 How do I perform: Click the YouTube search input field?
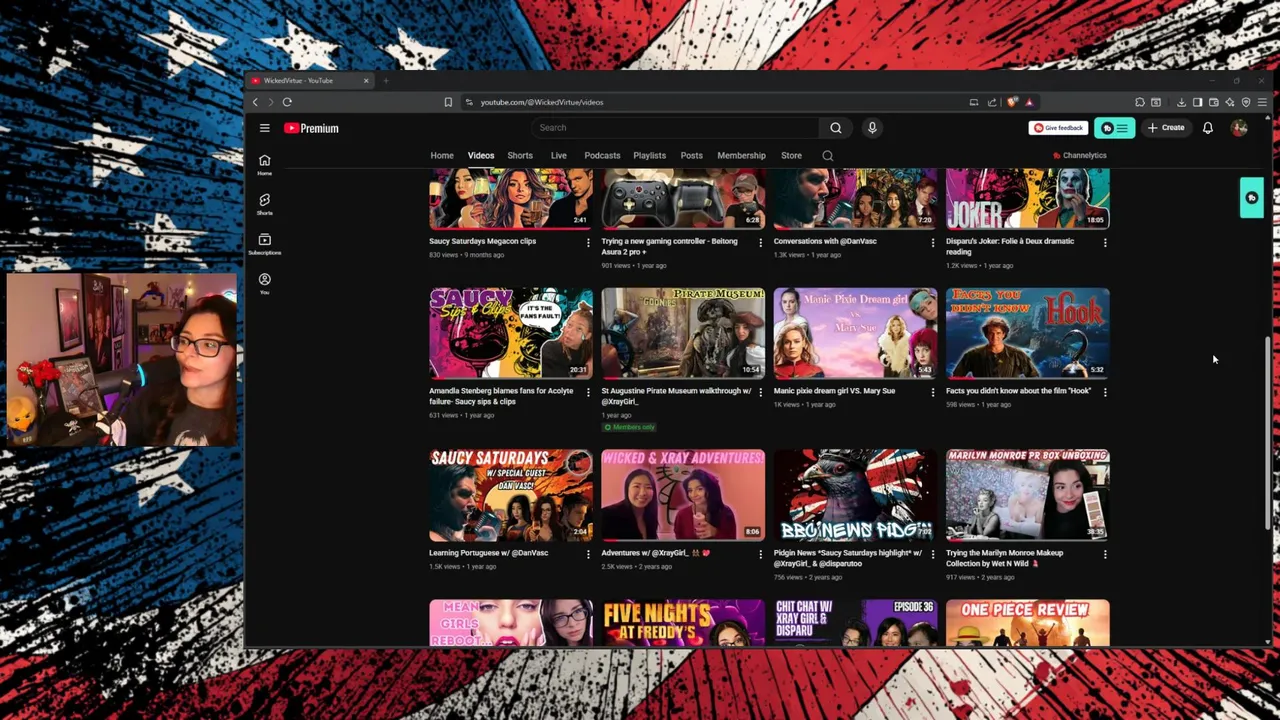677,128
